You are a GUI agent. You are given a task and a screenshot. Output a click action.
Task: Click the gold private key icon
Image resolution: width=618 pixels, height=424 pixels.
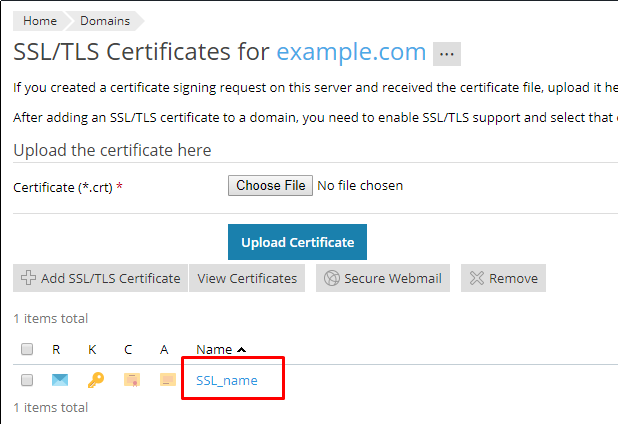94,380
